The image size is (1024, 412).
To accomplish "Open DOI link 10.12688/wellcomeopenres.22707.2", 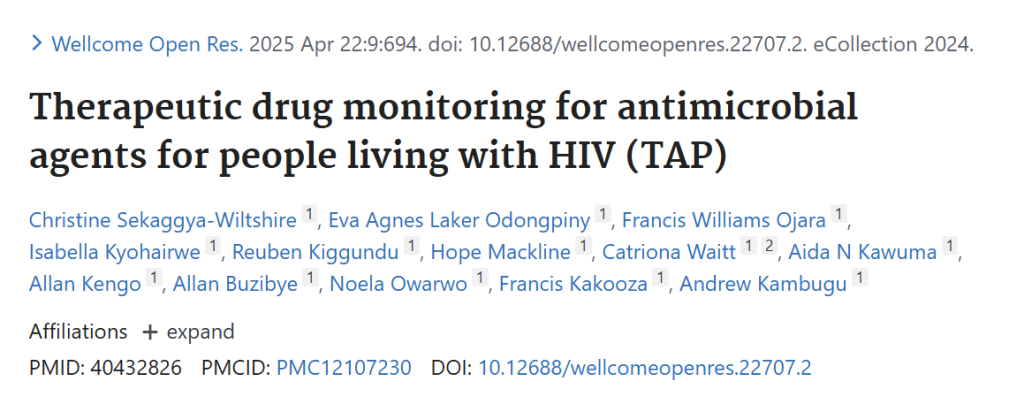I will tap(645, 368).
